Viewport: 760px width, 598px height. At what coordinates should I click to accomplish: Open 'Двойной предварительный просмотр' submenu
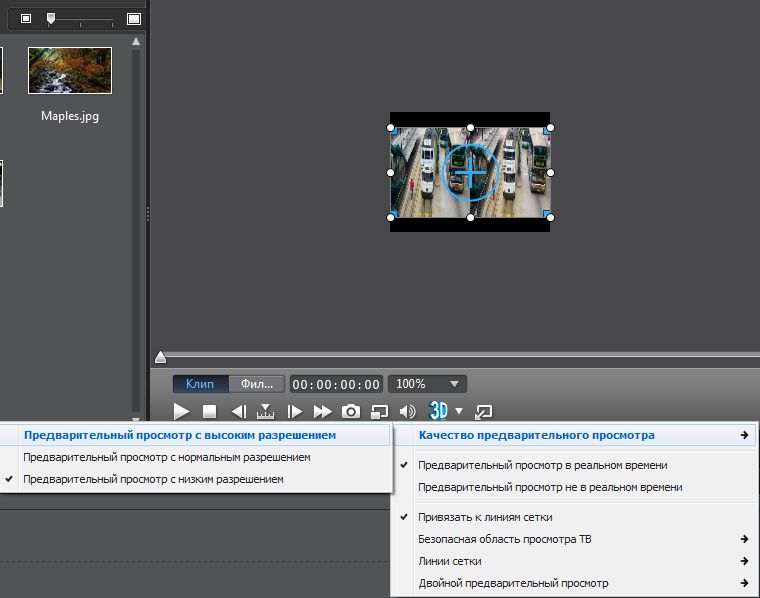pyautogui.click(x=513, y=583)
